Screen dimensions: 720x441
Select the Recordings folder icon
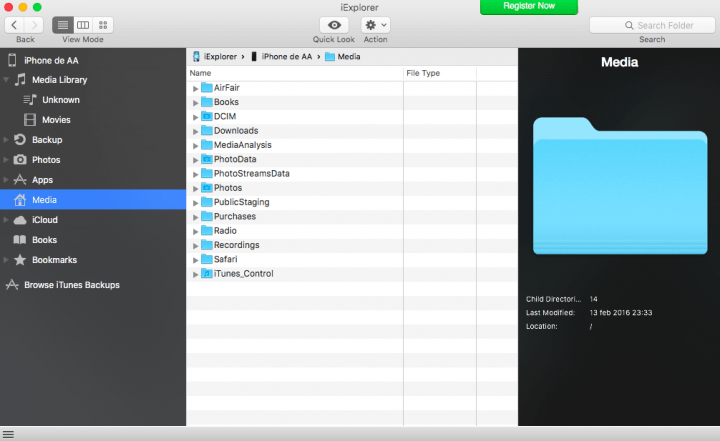coord(207,244)
